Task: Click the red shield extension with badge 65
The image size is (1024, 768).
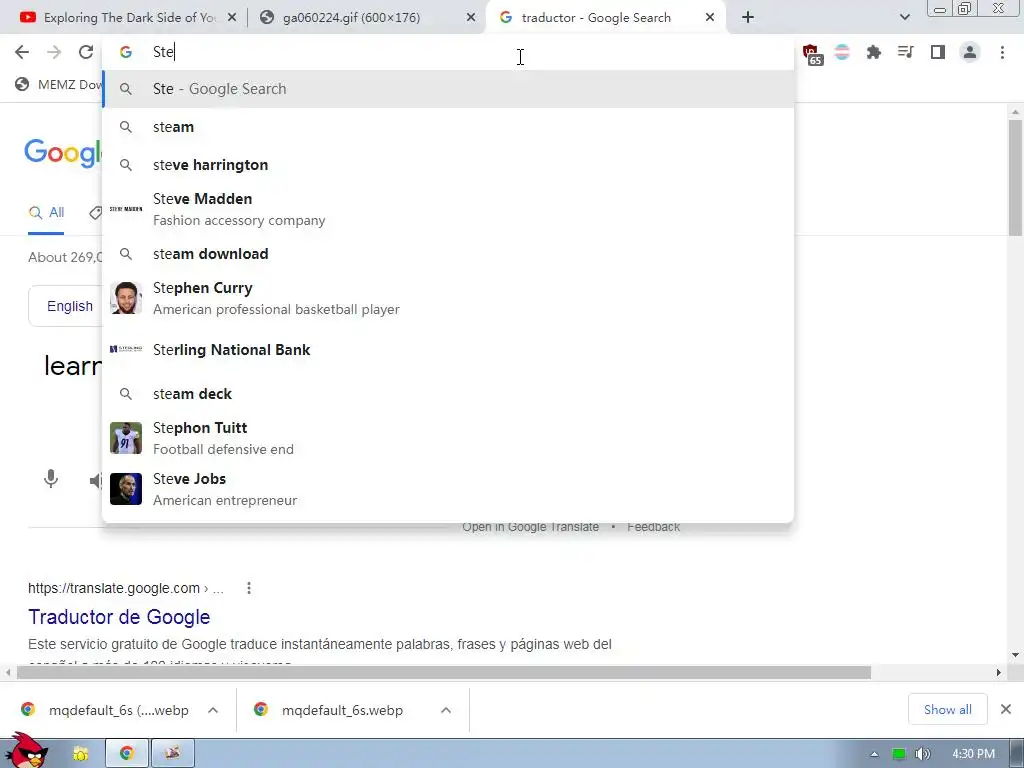Action: [812, 54]
